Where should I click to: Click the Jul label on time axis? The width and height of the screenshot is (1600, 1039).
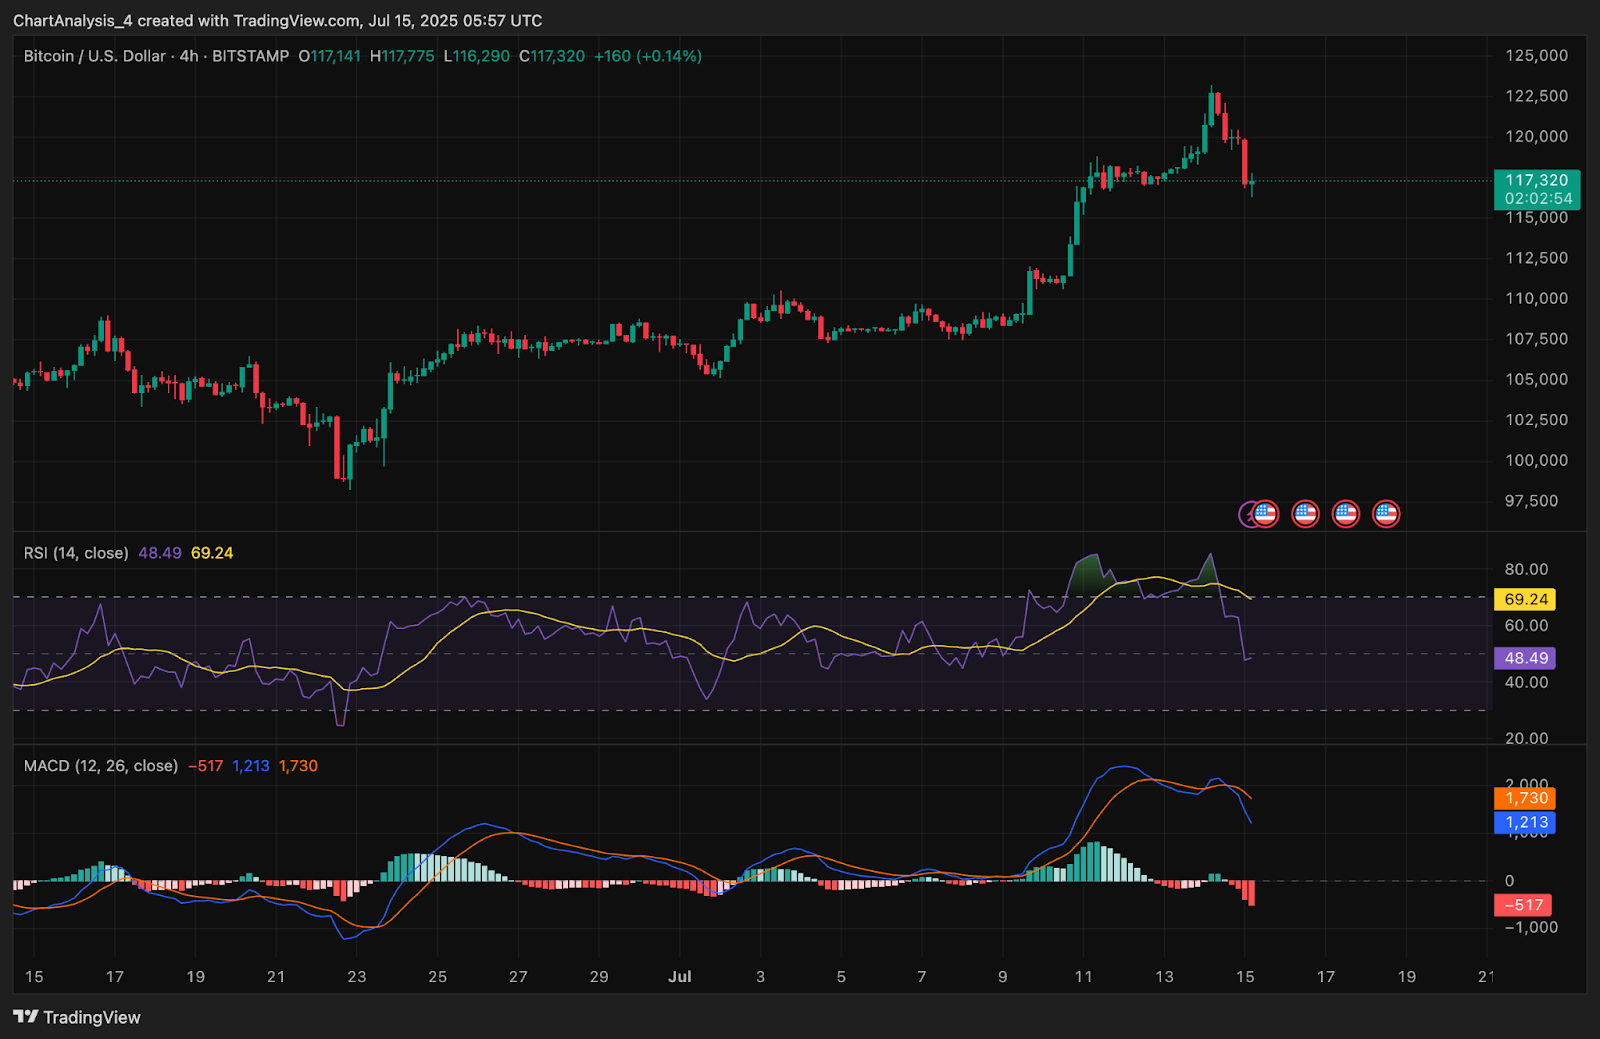pyautogui.click(x=680, y=976)
